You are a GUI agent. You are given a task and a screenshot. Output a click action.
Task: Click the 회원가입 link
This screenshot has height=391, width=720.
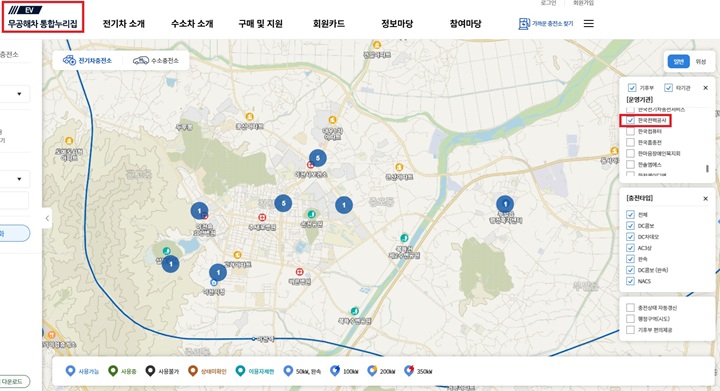tap(583, 3)
